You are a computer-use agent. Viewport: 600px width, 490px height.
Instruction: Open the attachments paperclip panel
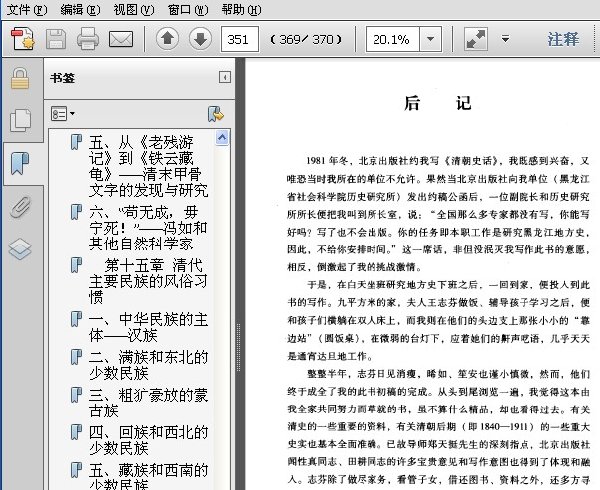tap(20, 207)
